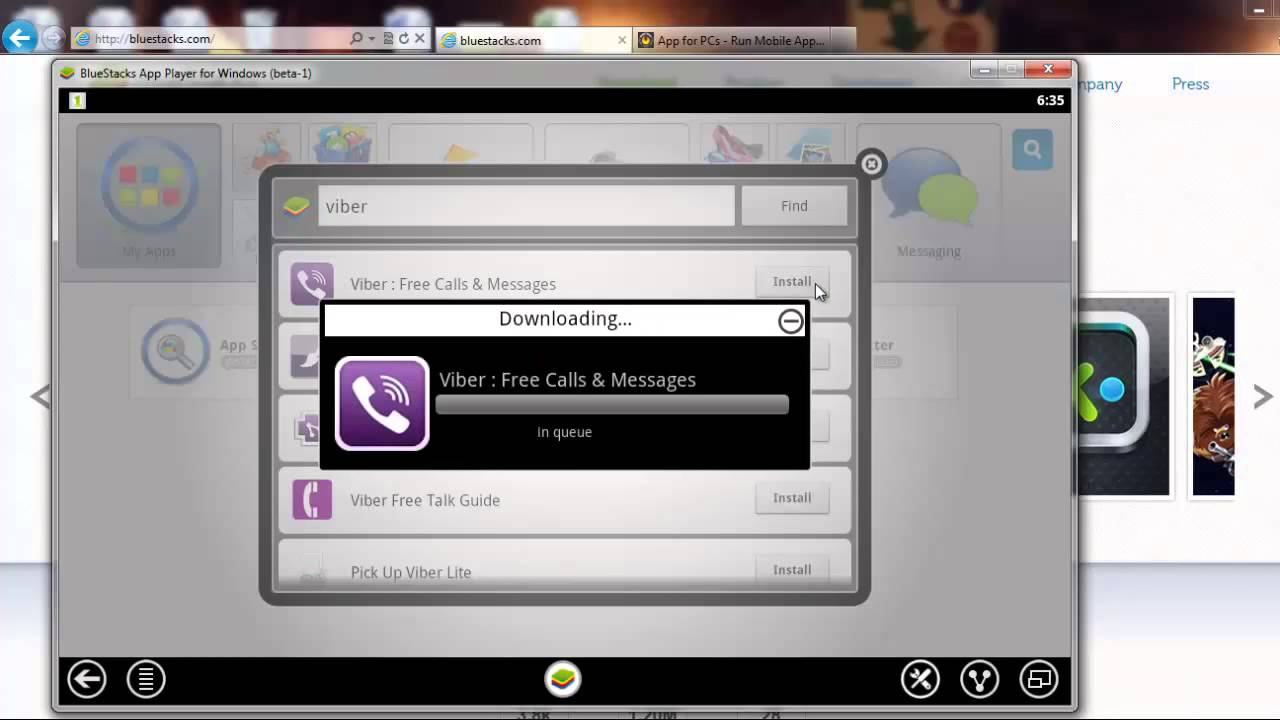Click the Viber purple phone app icon
Screen dimensions: 1280x720
(x=382, y=403)
